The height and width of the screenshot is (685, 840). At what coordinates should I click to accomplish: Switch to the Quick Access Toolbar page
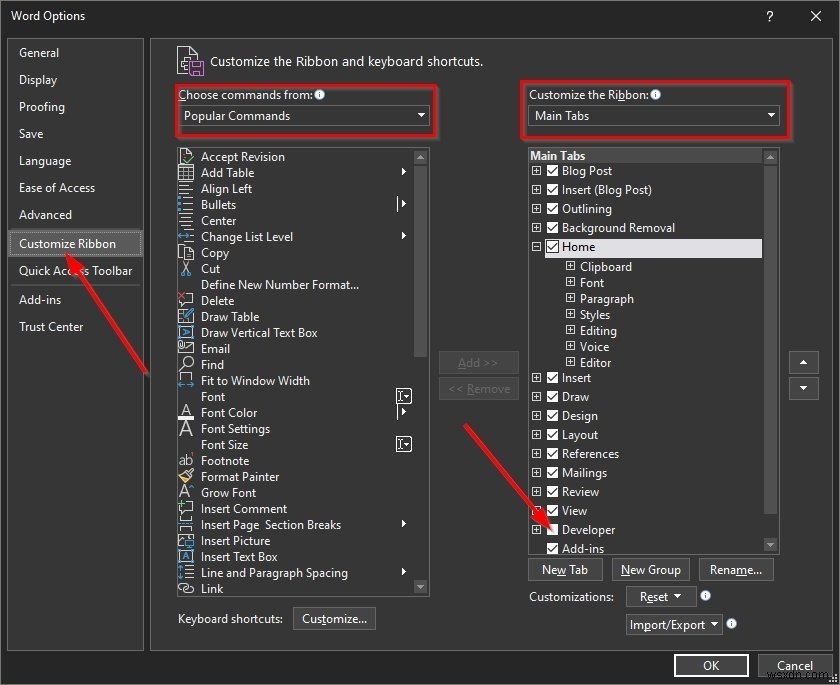pos(77,270)
